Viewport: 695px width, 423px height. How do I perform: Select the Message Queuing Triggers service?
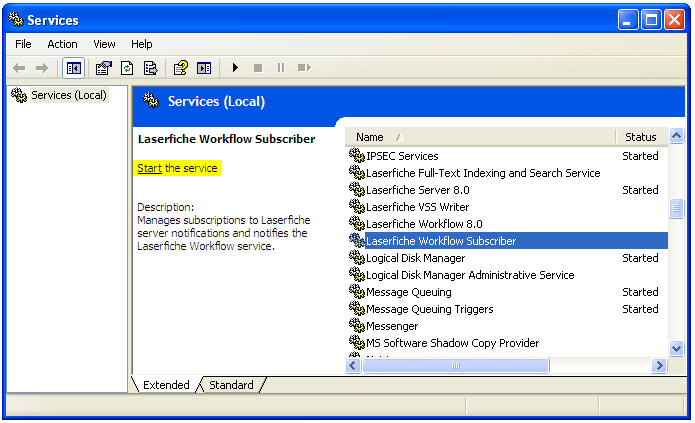507,309
